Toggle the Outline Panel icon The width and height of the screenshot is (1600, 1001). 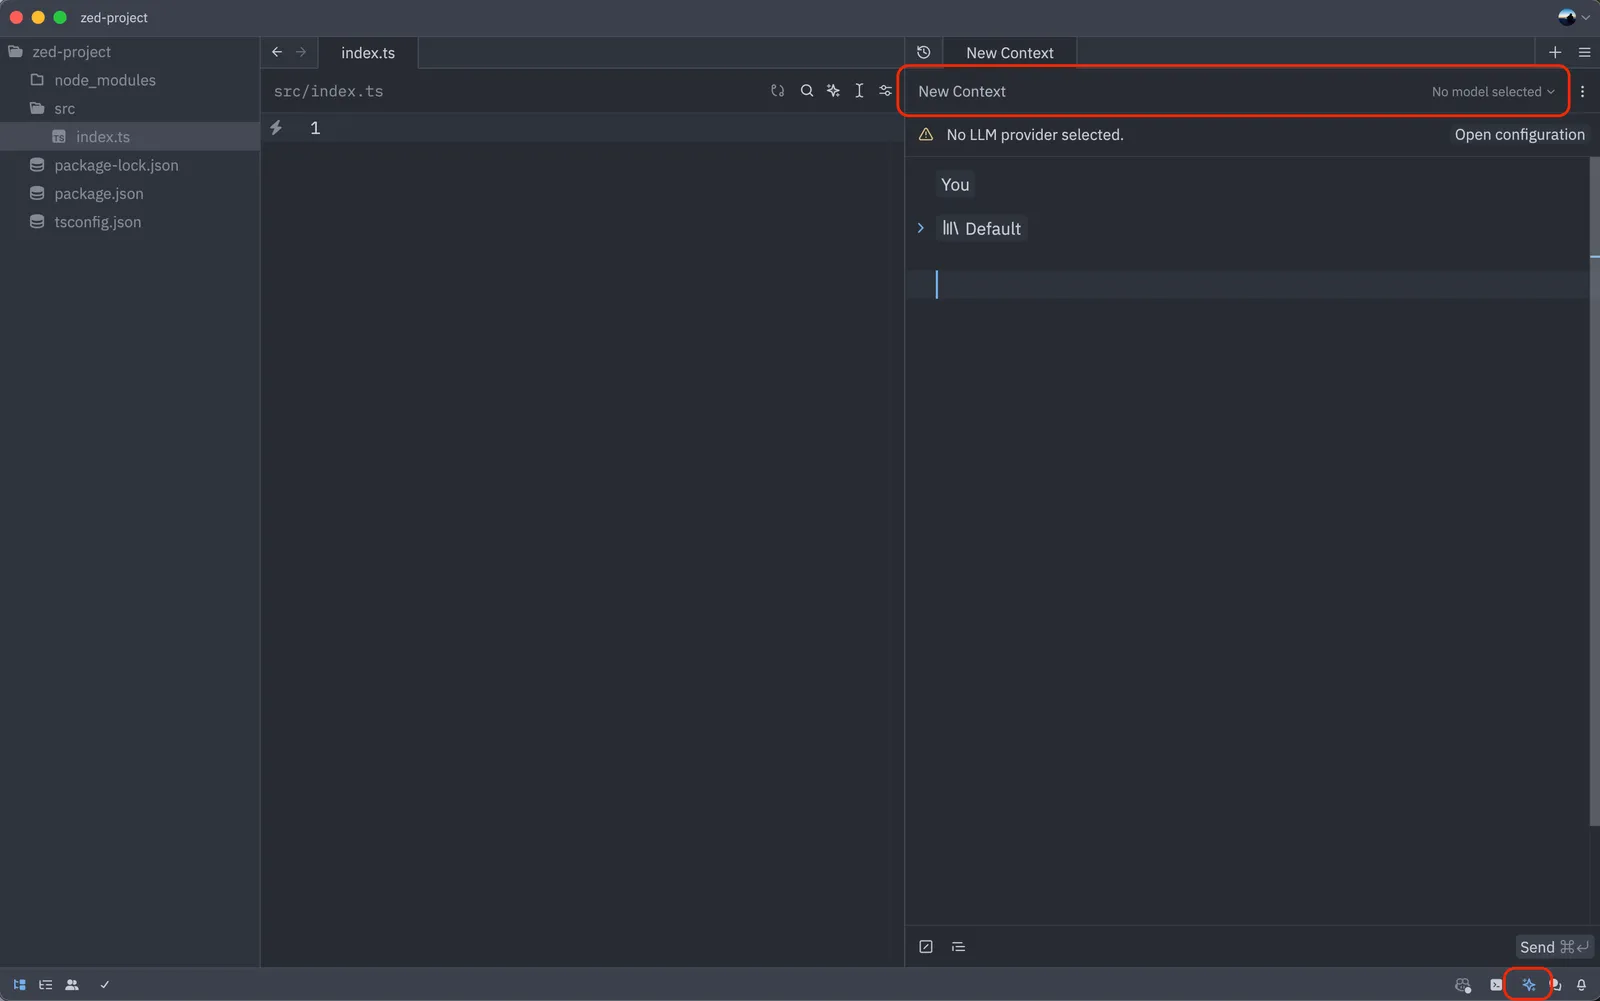click(x=46, y=985)
